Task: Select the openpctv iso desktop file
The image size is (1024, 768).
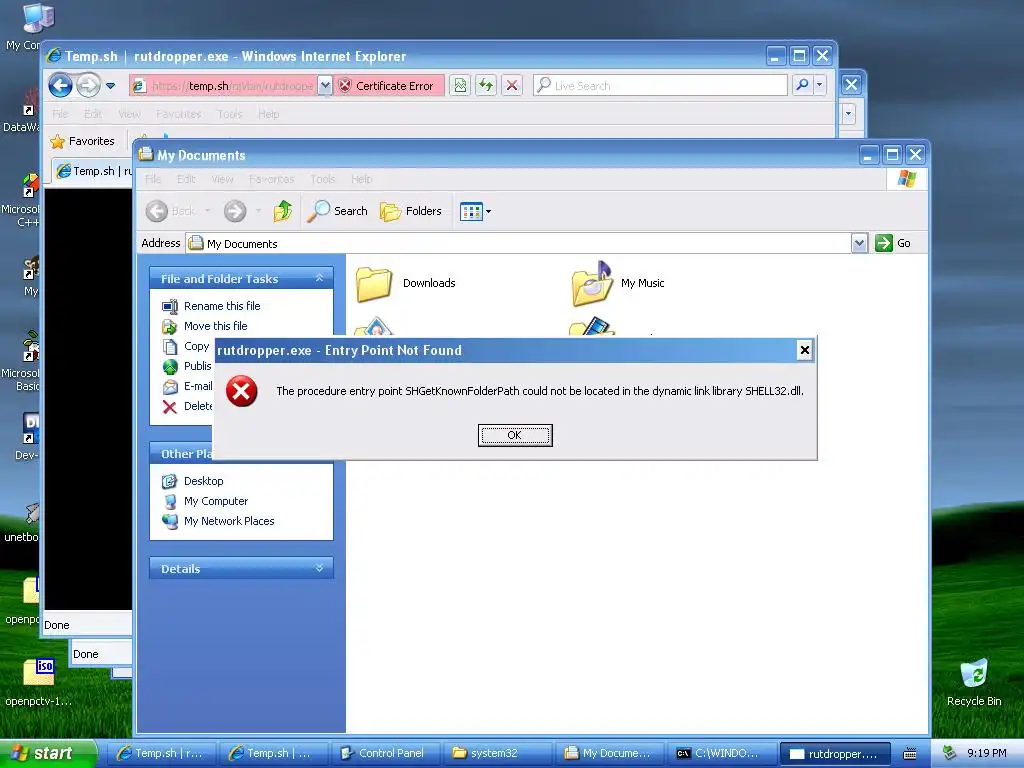Action: pyautogui.click(x=39, y=682)
